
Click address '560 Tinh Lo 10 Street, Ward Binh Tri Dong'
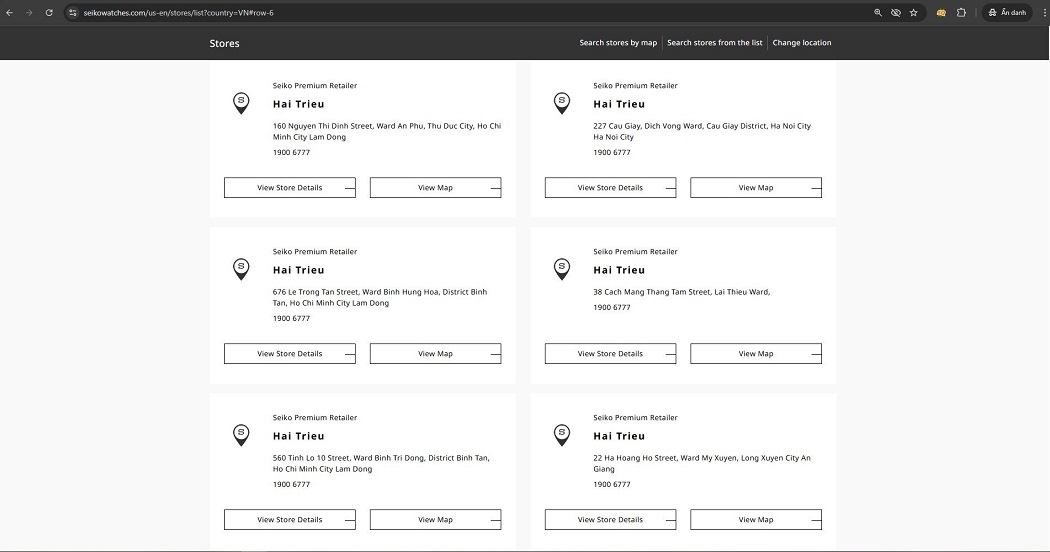tap(381, 464)
